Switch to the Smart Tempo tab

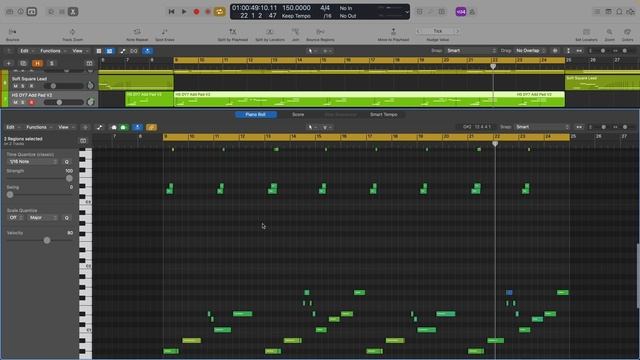pyautogui.click(x=384, y=115)
